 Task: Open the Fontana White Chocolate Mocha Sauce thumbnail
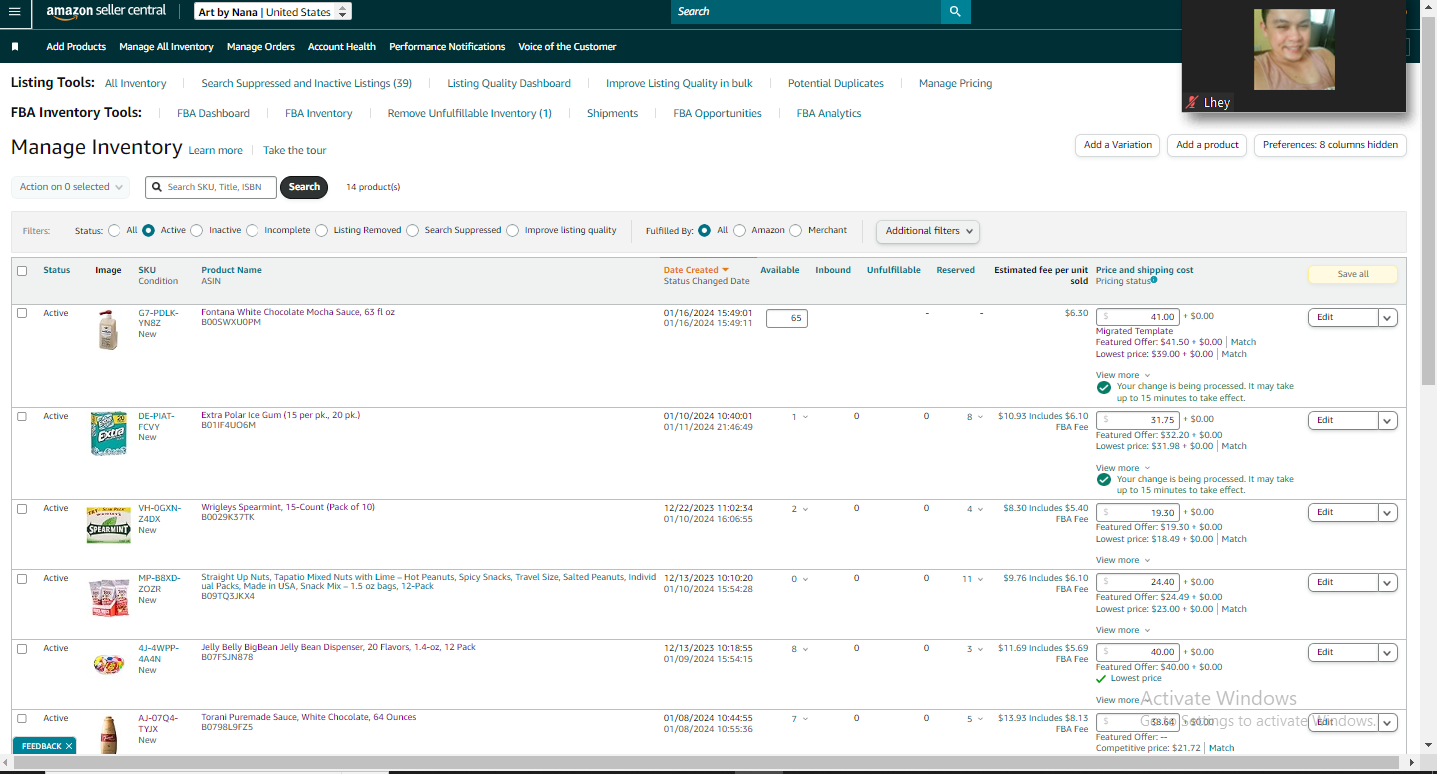tap(108, 330)
